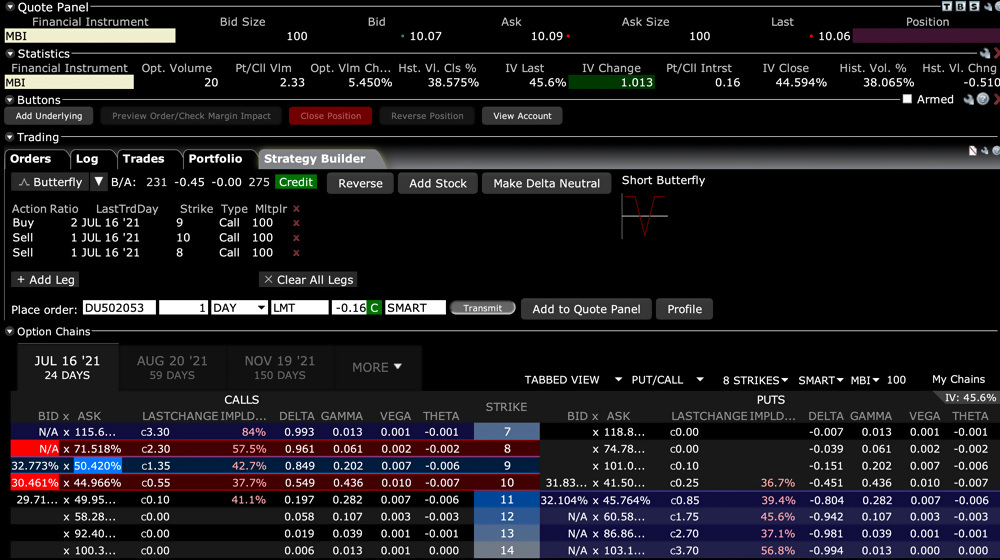Click the B icon in Quote Panel header

coord(971,6)
